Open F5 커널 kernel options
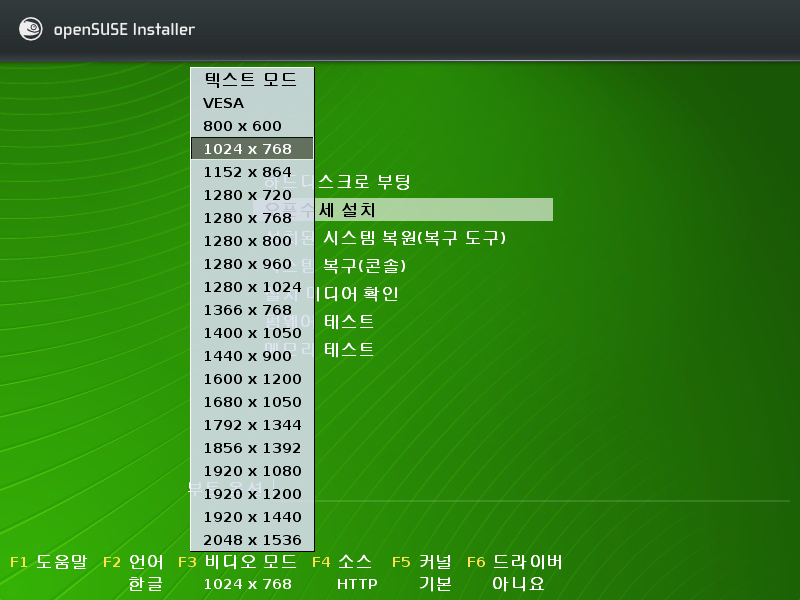800x600 pixels. click(x=422, y=562)
